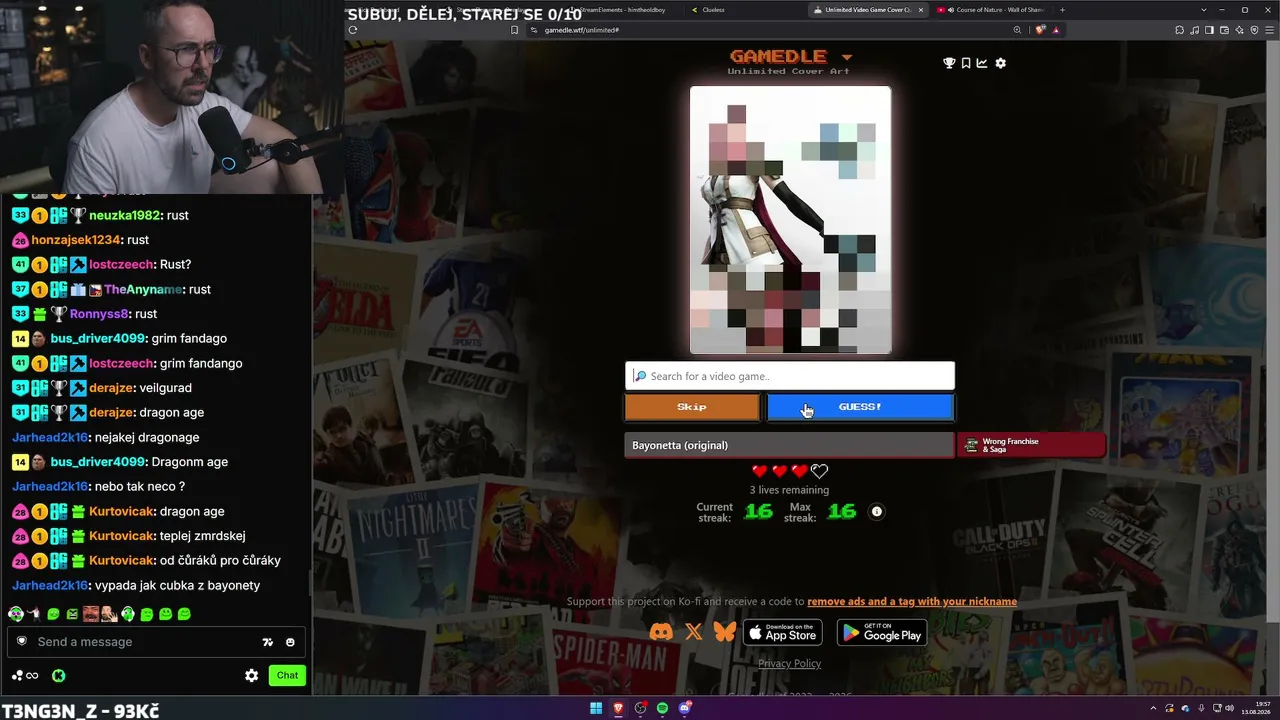This screenshot has height=720, width=1280.
Task: Open the browser main menu
Action: [x=1270, y=30]
